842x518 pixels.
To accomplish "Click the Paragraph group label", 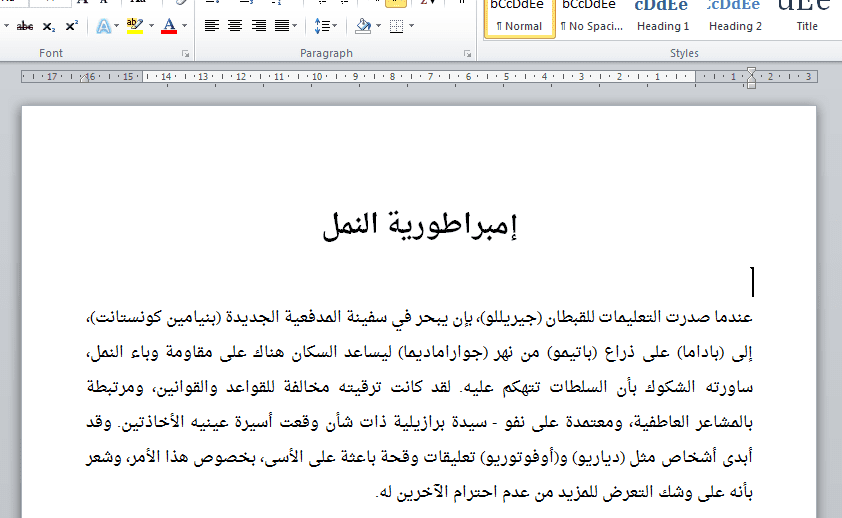I will pos(326,53).
